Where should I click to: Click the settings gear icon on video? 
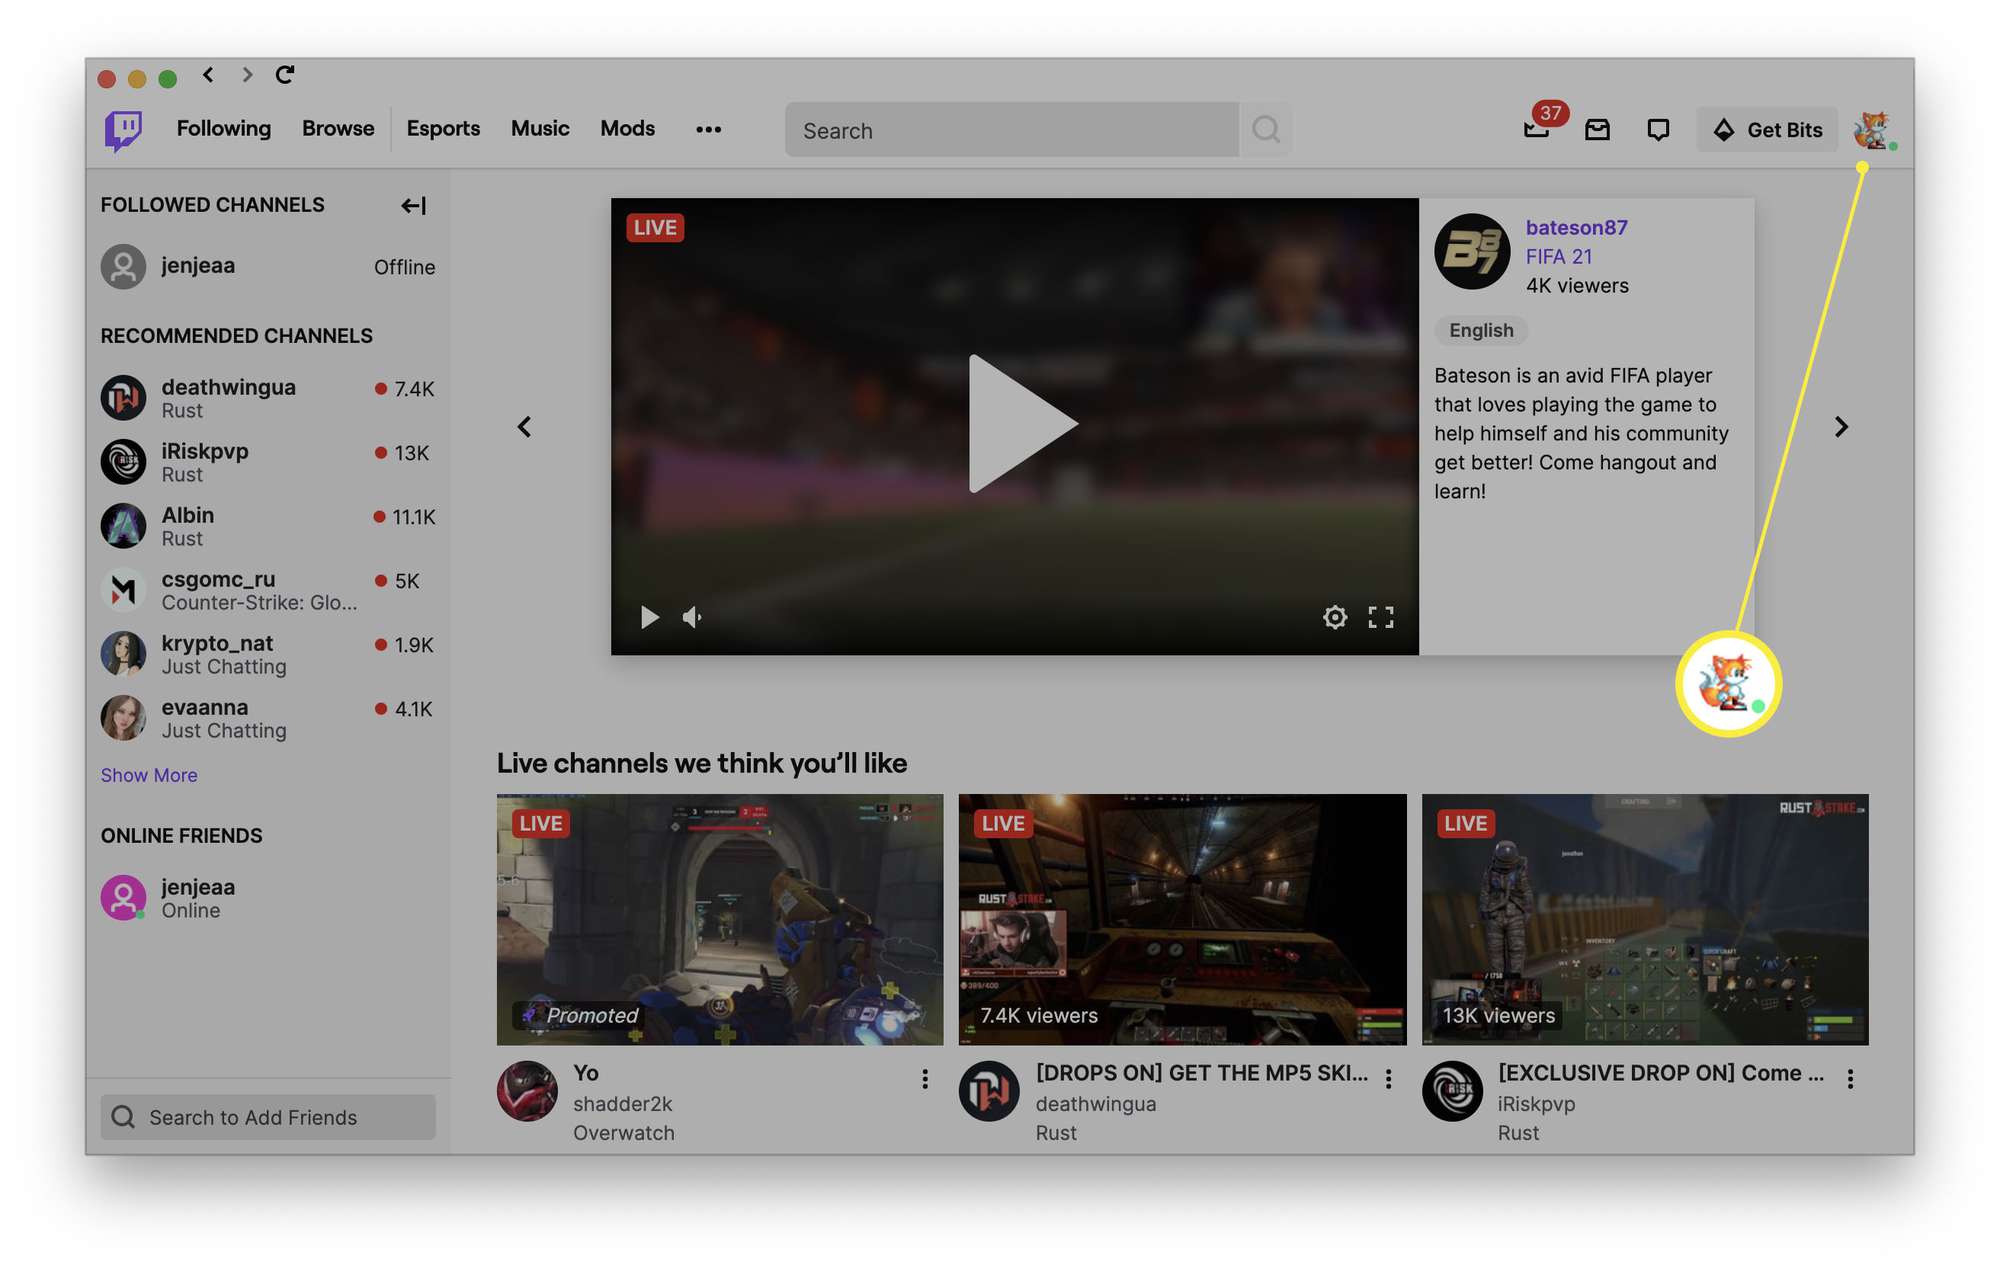1334,617
